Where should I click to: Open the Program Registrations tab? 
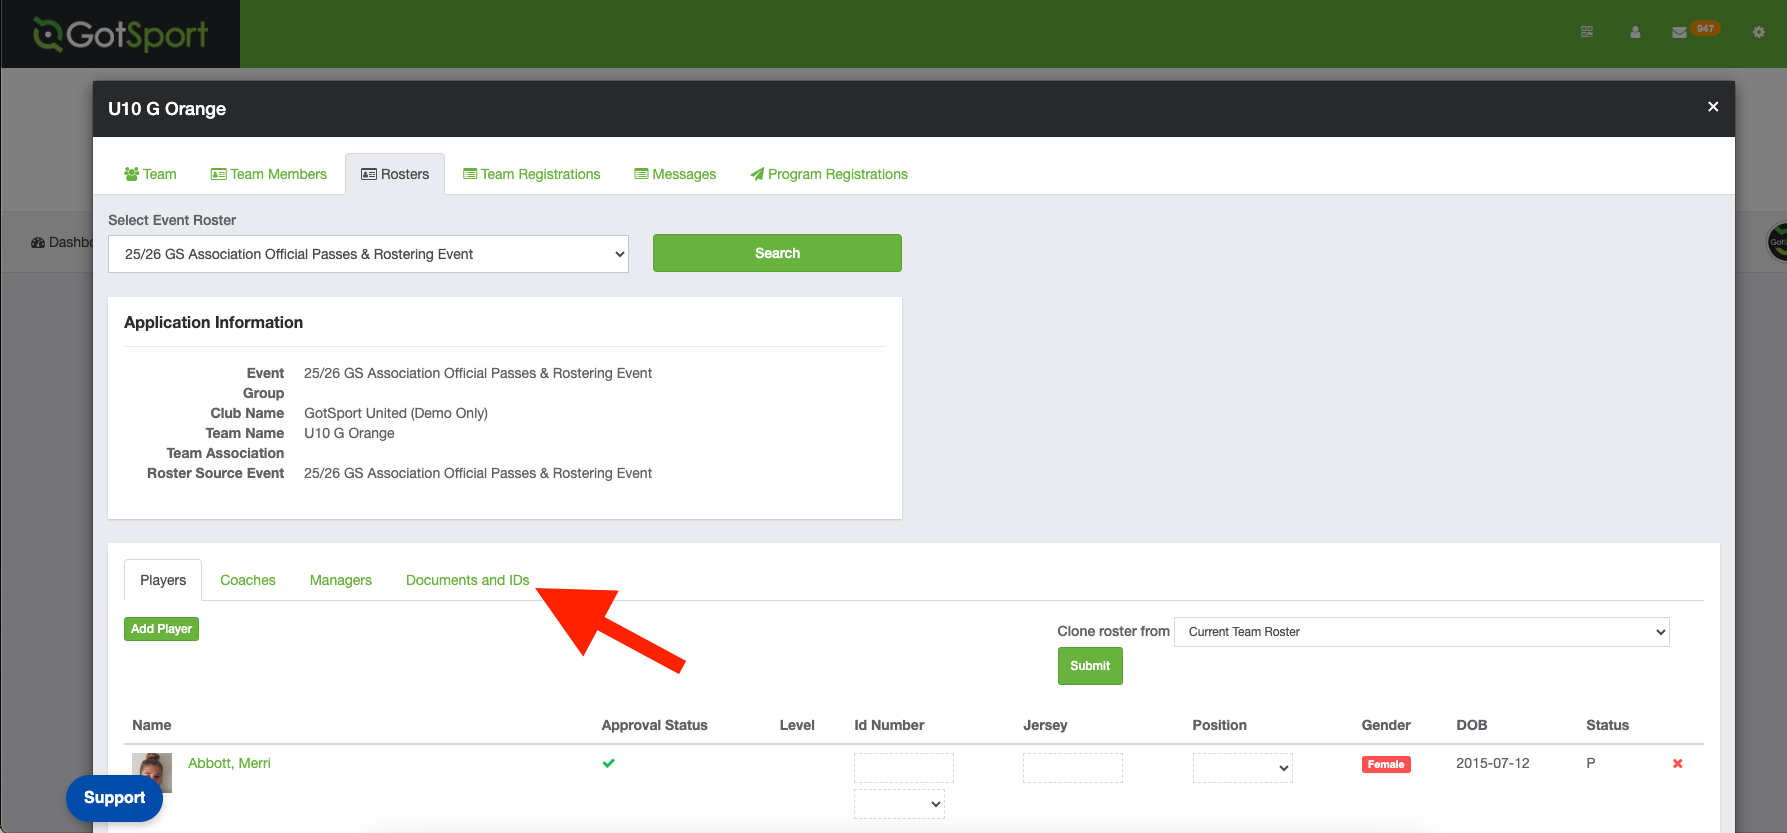[x=829, y=174]
